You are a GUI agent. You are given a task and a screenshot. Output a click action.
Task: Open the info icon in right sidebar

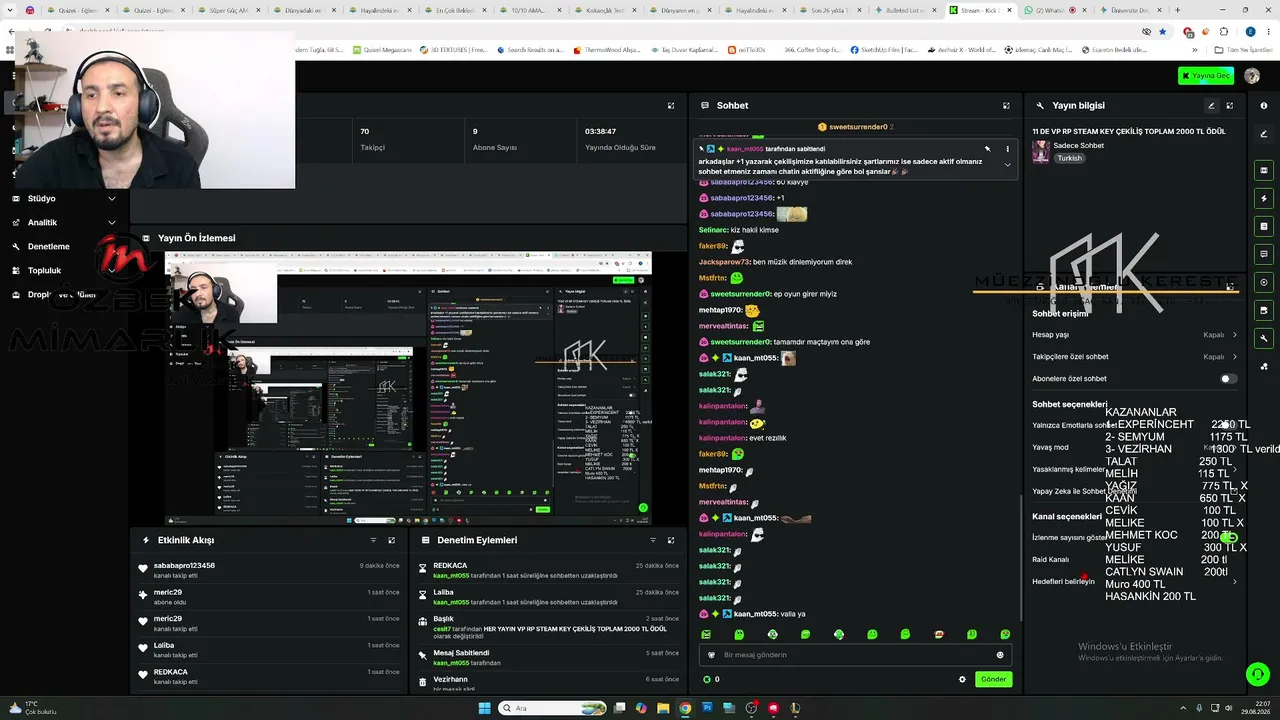(1264, 105)
